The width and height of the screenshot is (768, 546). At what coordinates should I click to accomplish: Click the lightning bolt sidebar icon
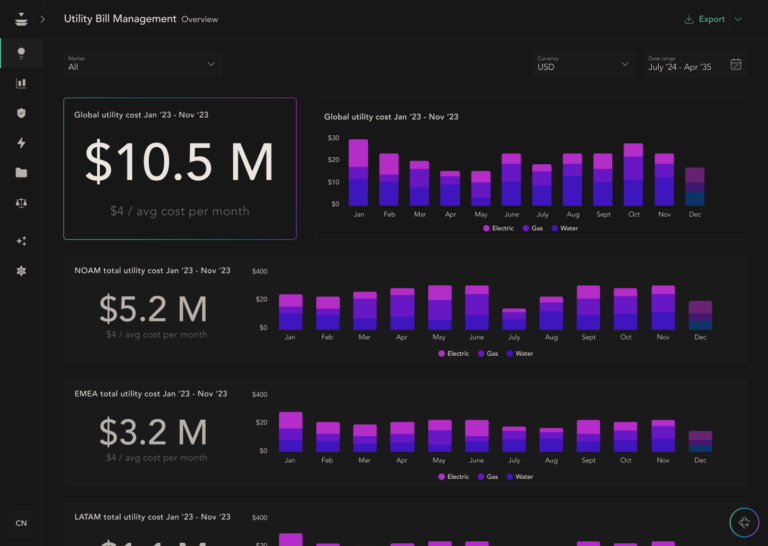(x=21, y=143)
